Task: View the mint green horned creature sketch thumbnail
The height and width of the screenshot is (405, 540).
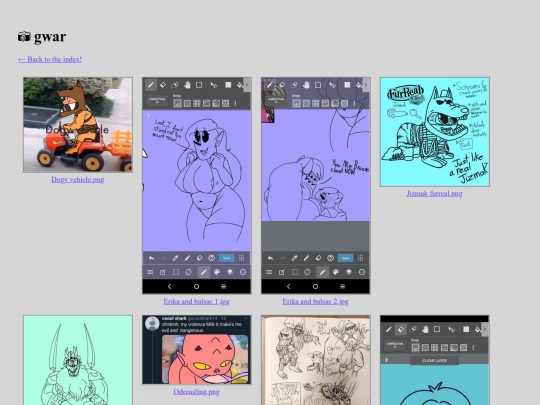Action: [78, 360]
